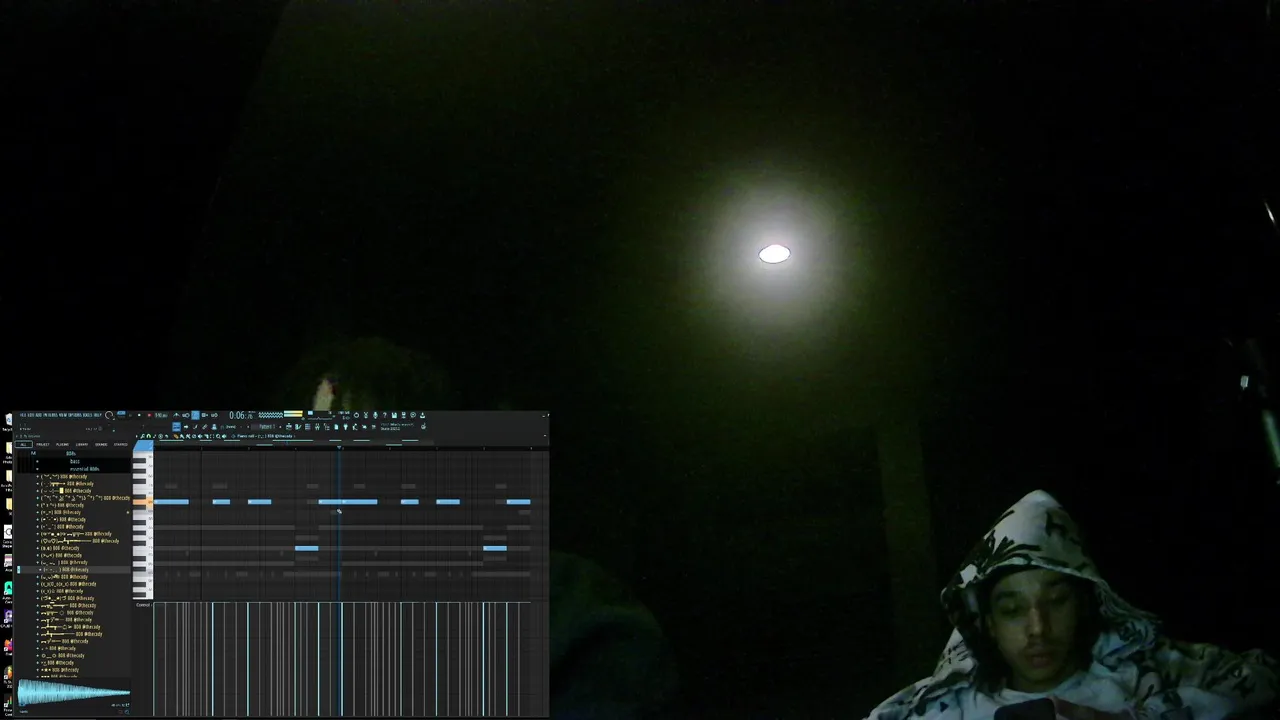Open the global snap (none) dropdown
The width and height of the screenshot is (1280, 720).
click(230, 427)
